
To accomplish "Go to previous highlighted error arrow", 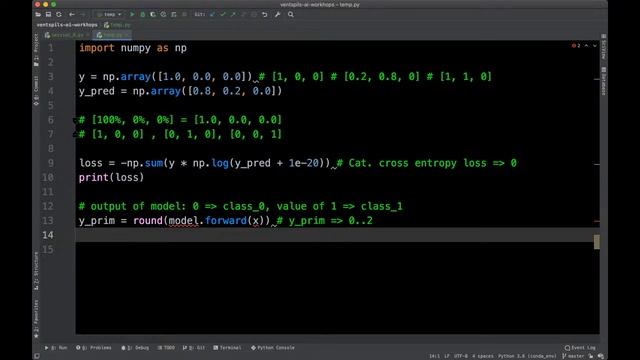I will pyautogui.click(x=587, y=46).
